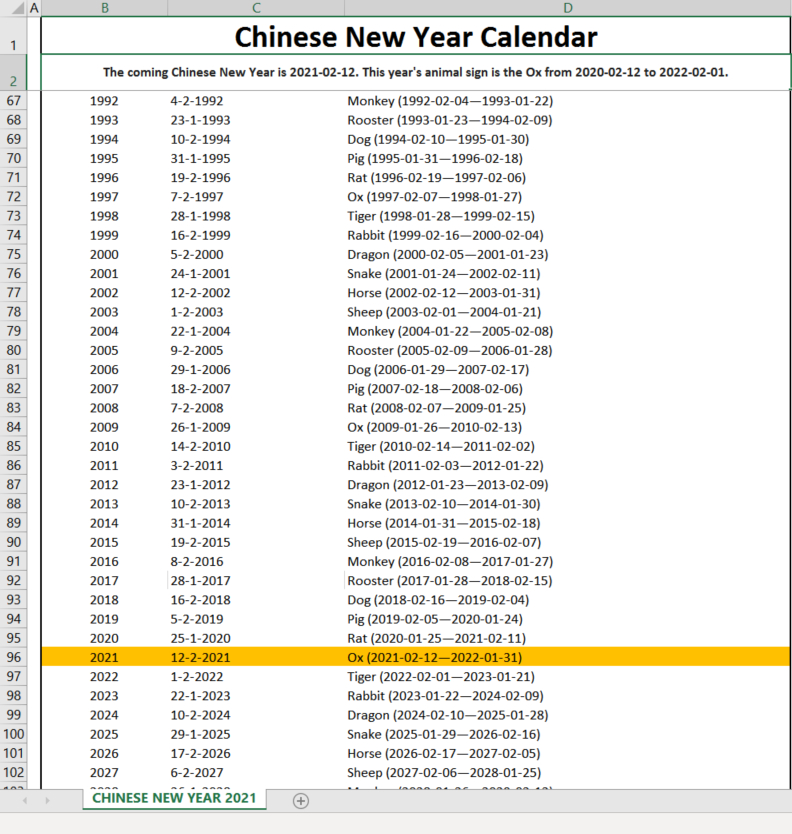Select cell Dog (2018-02-16—2019-02-04)
The image size is (792, 834).
click(x=568, y=599)
